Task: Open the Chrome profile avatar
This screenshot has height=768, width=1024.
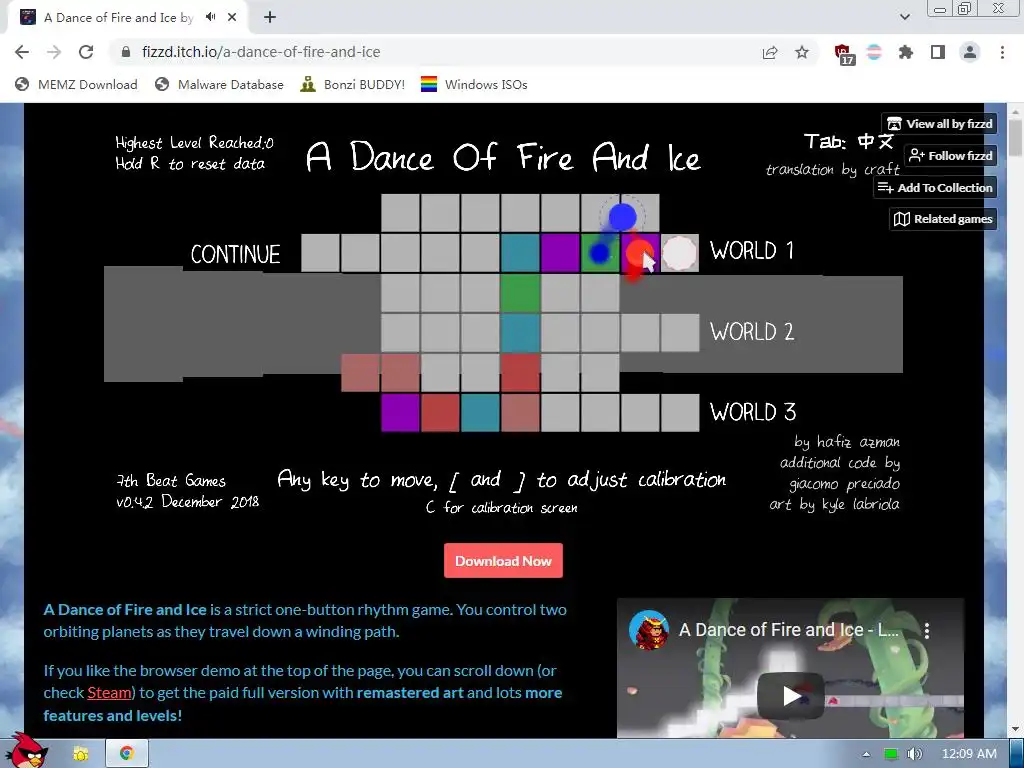Action: click(970, 52)
